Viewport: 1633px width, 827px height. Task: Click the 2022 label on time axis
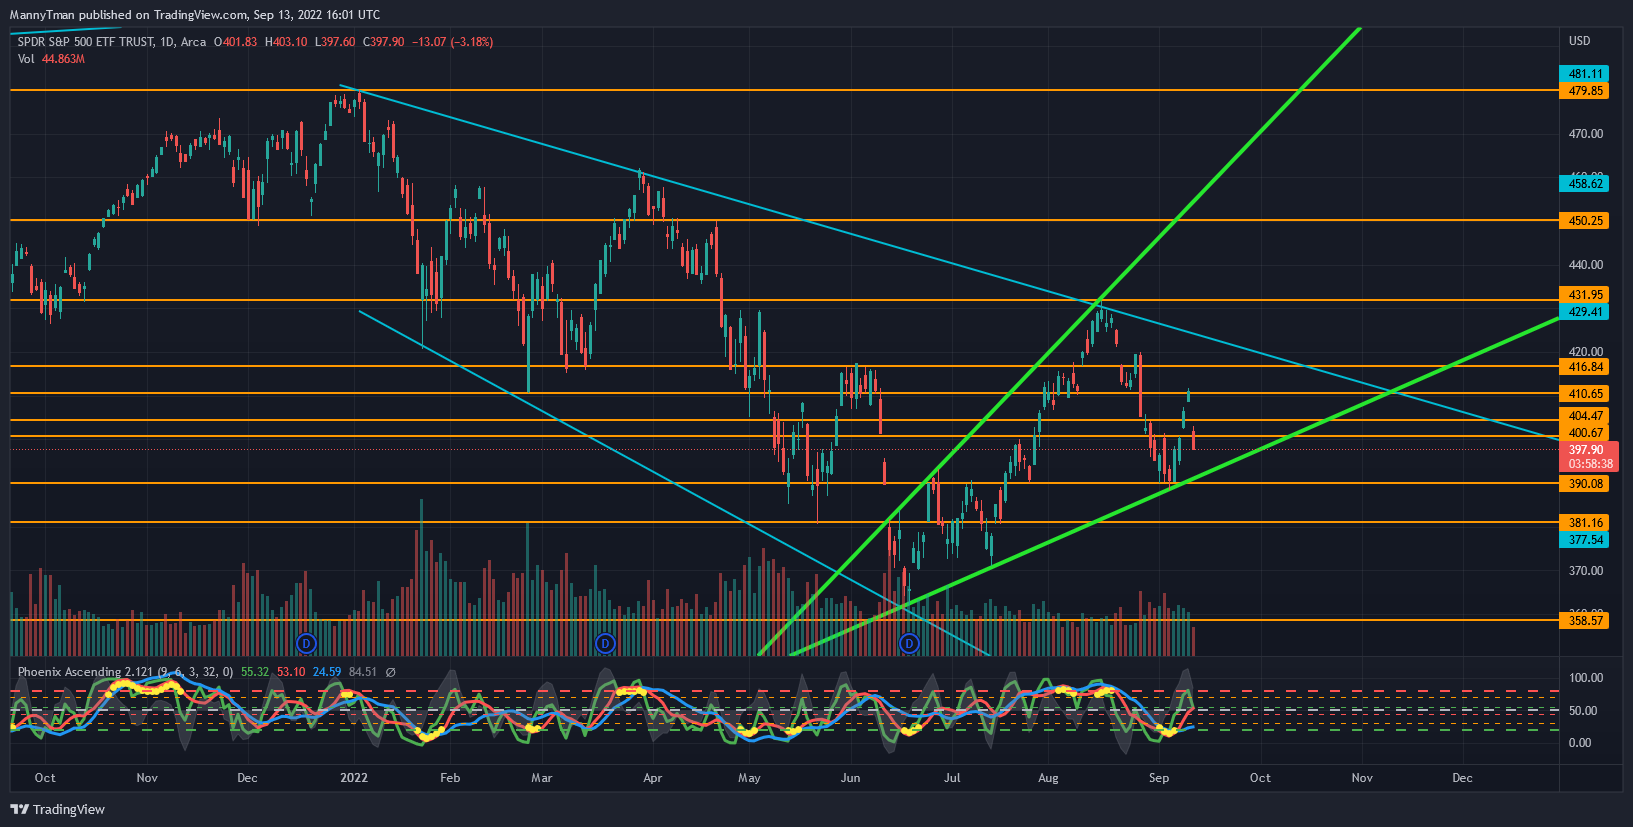(354, 778)
